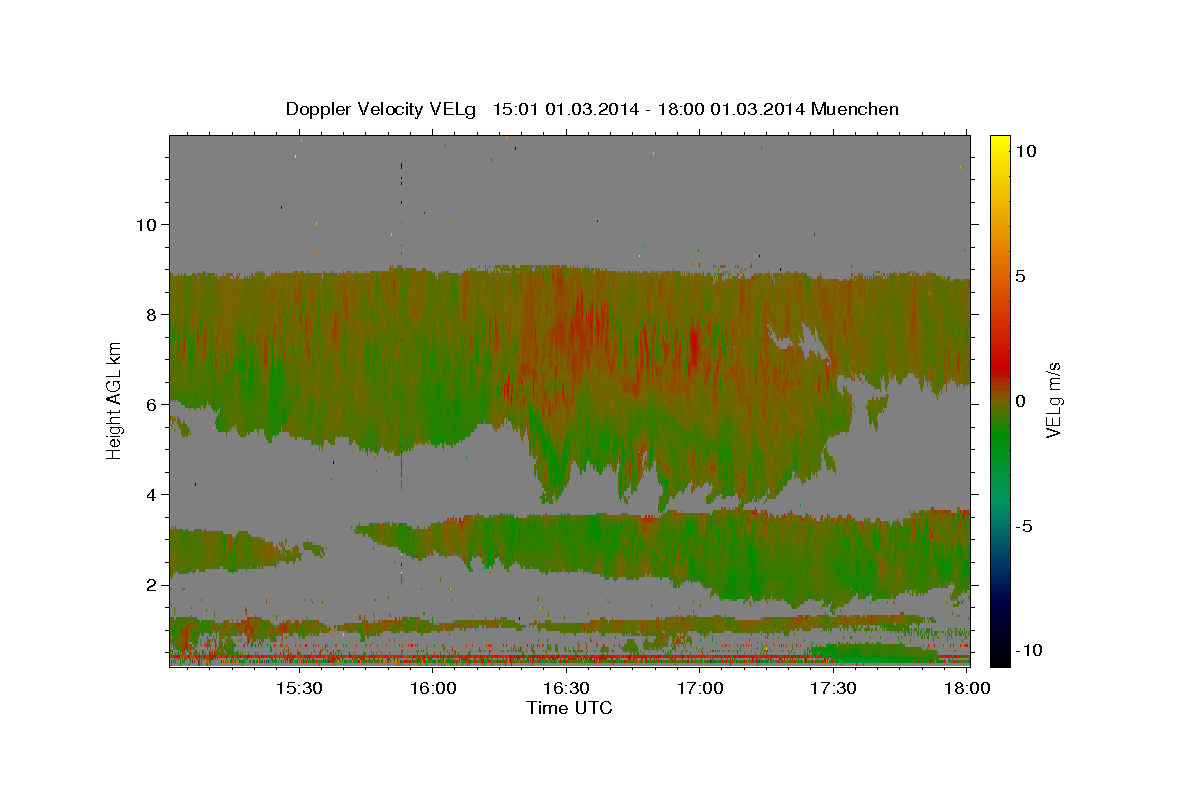Click the yellow top of the velocity colorbar
Image resolution: width=1200 pixels, height=800 pixels.
tap(999, 143)
